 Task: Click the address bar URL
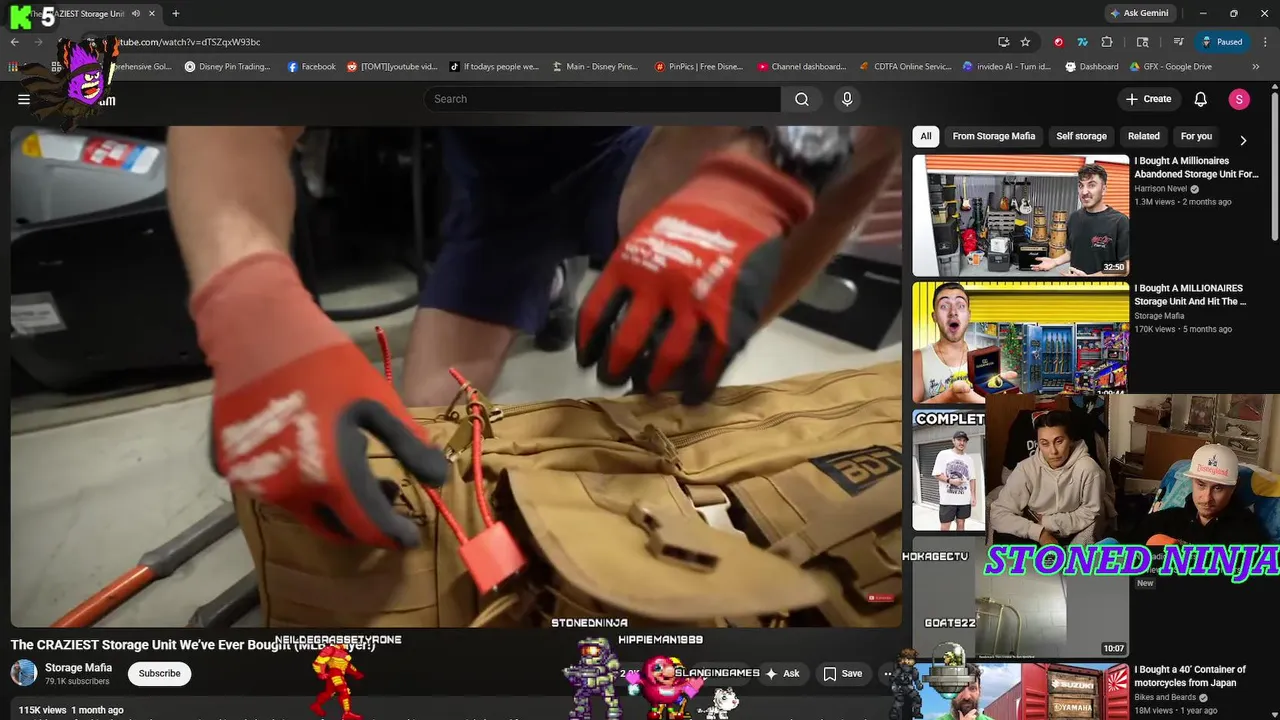click(190, 42)
